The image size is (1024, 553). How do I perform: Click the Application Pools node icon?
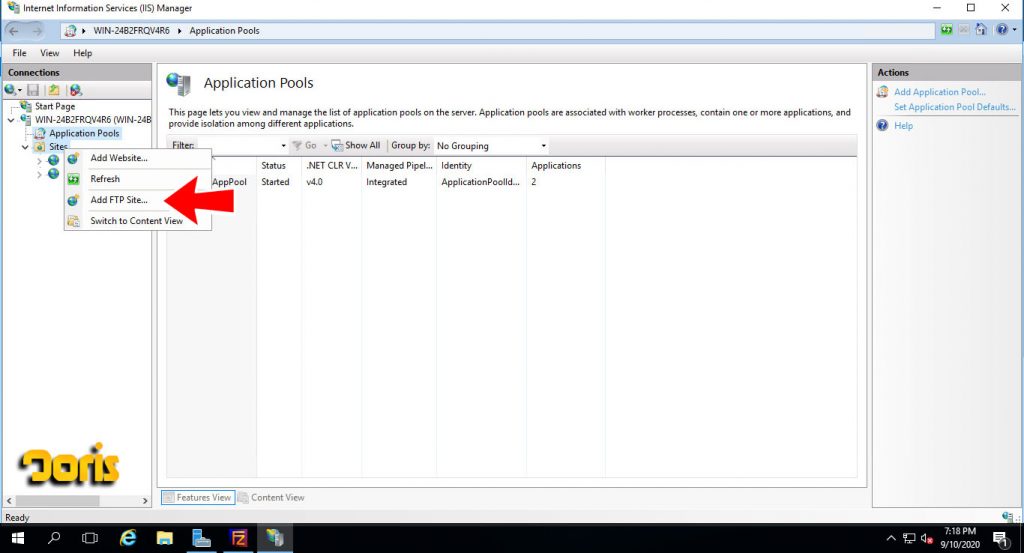(x=40, y=133)
